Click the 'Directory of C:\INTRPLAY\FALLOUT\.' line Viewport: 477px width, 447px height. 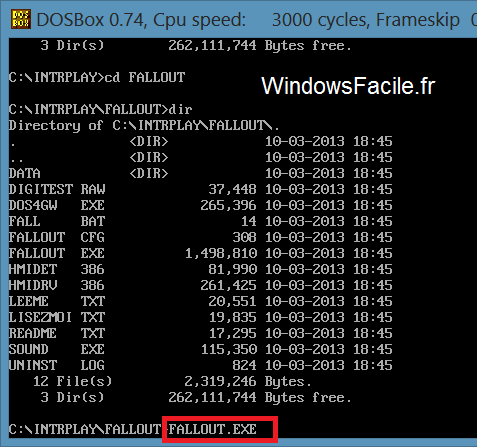144,125
